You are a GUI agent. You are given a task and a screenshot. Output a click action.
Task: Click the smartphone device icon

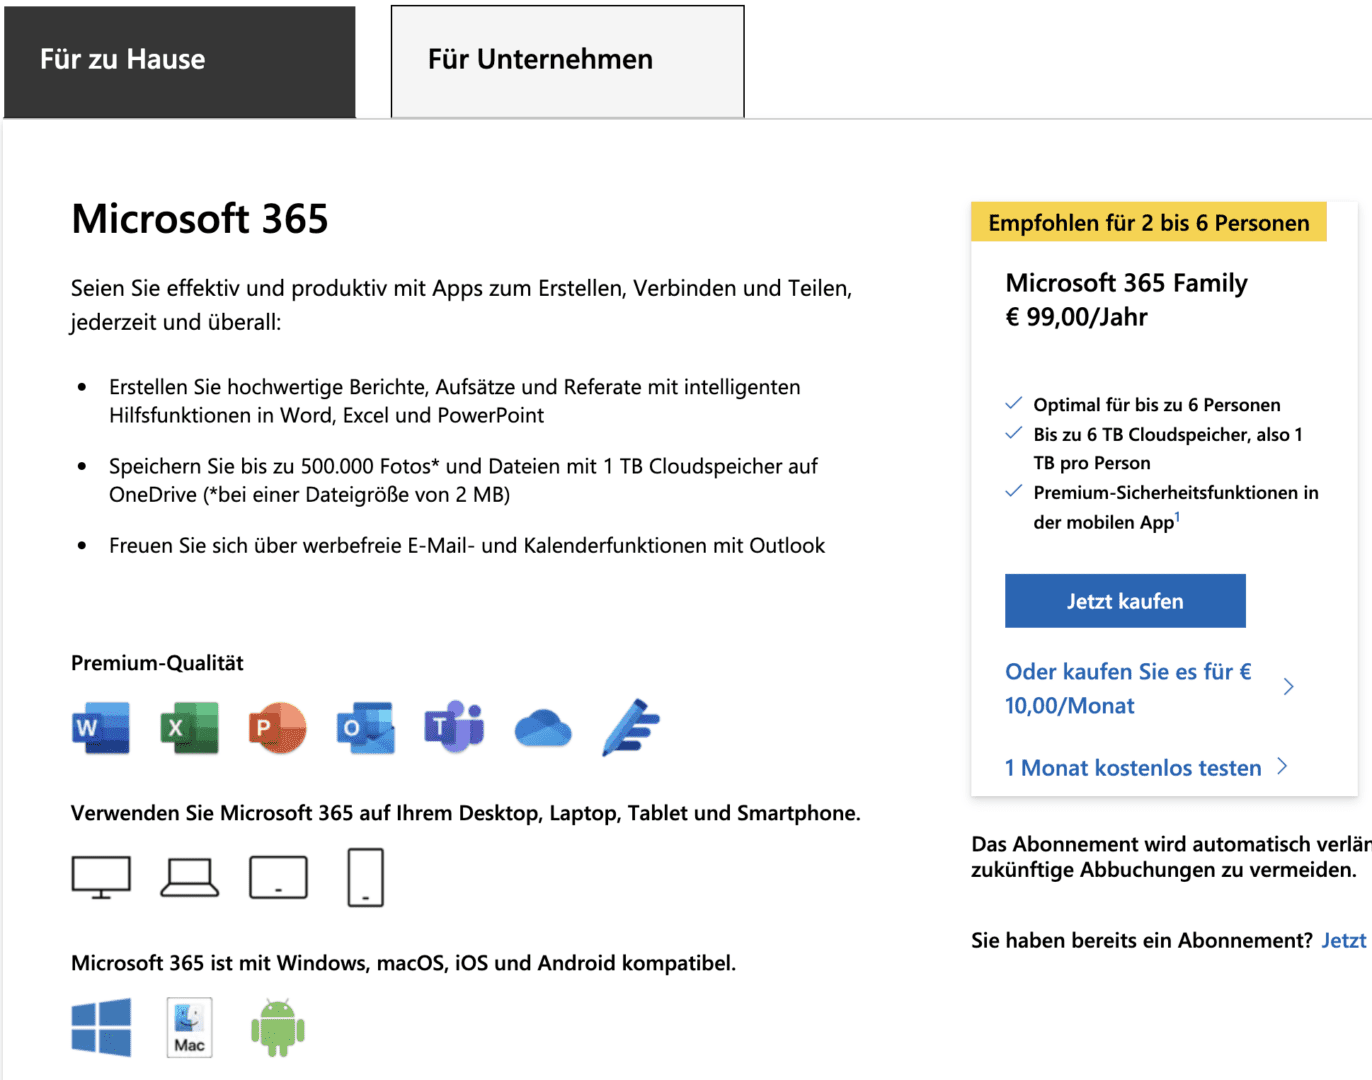pos(365,877)
